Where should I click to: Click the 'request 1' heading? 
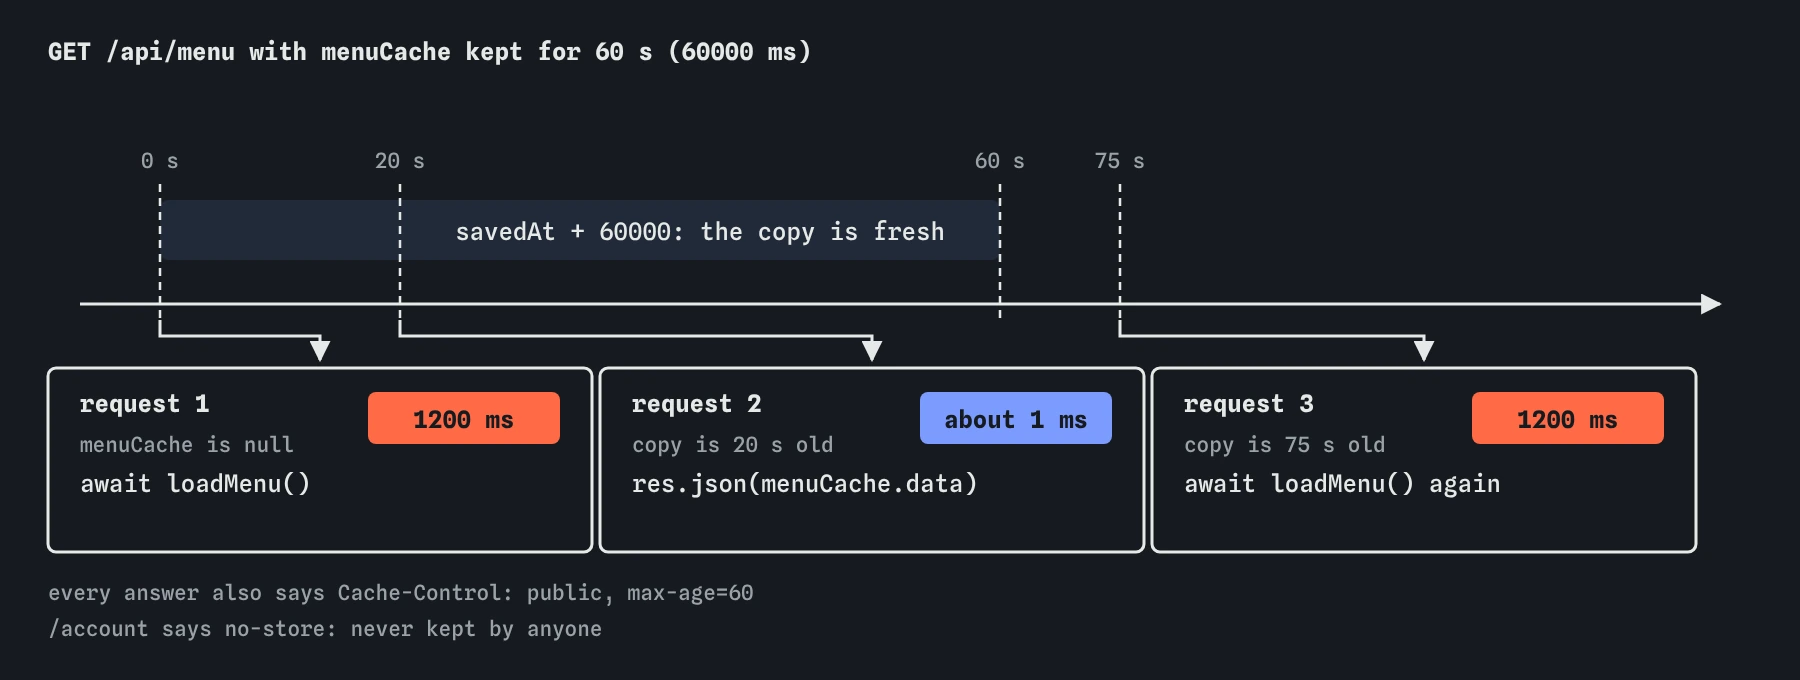(145, 404)
